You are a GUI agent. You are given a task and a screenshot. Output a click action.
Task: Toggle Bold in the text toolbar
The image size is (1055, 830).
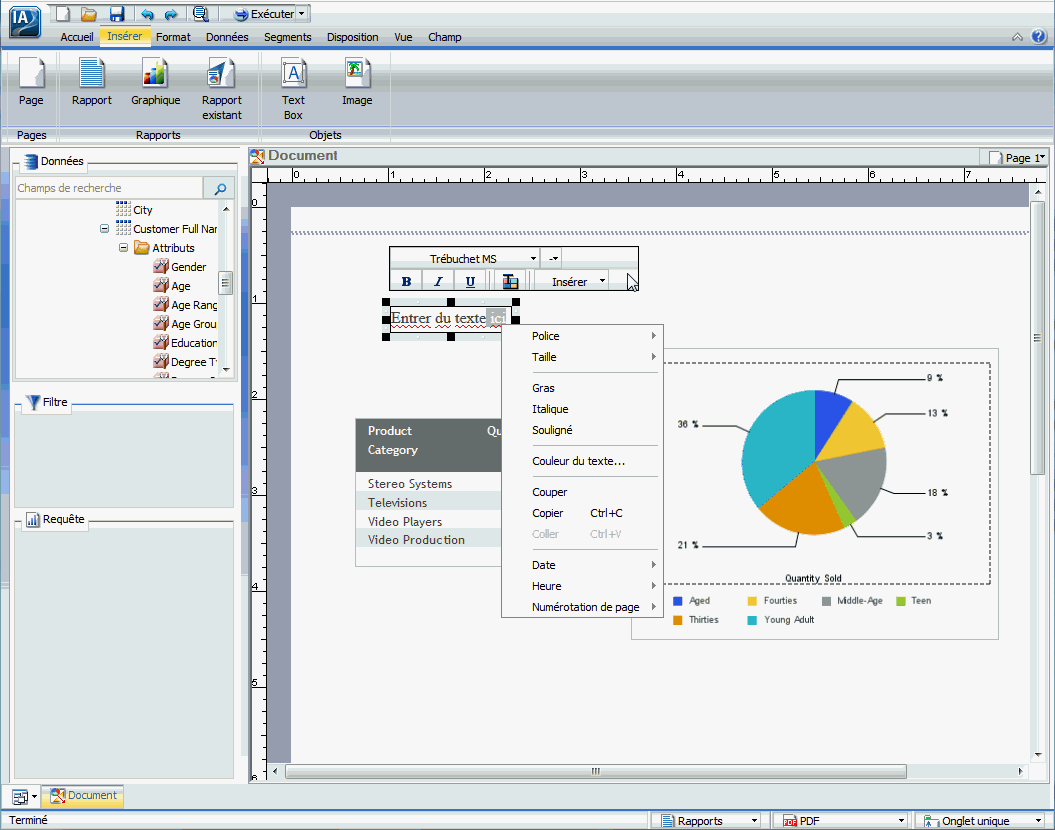coord(406,282)
